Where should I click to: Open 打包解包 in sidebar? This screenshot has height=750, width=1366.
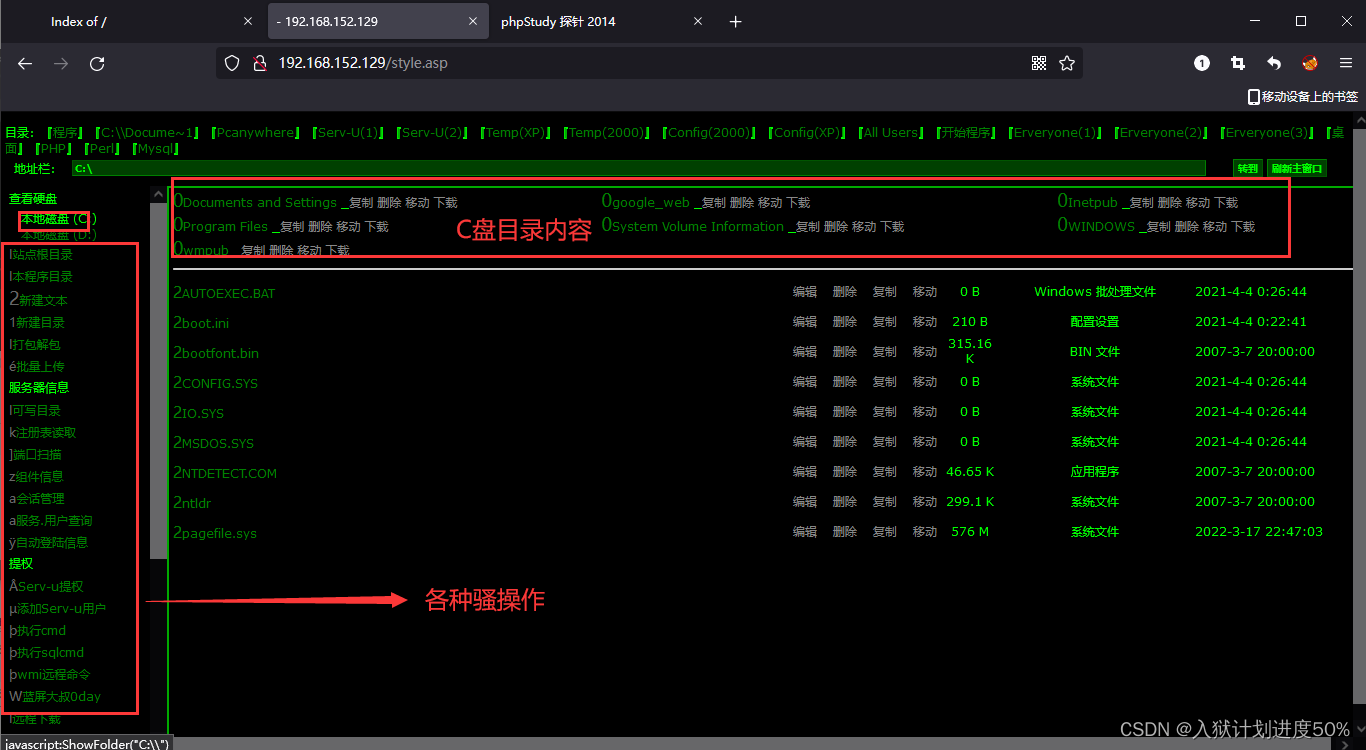click(x=35, y=345)
